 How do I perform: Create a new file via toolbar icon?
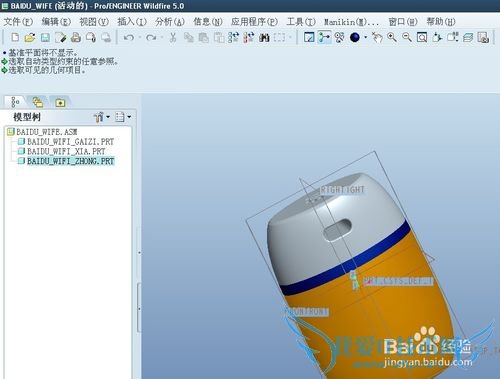click(15, 37)
